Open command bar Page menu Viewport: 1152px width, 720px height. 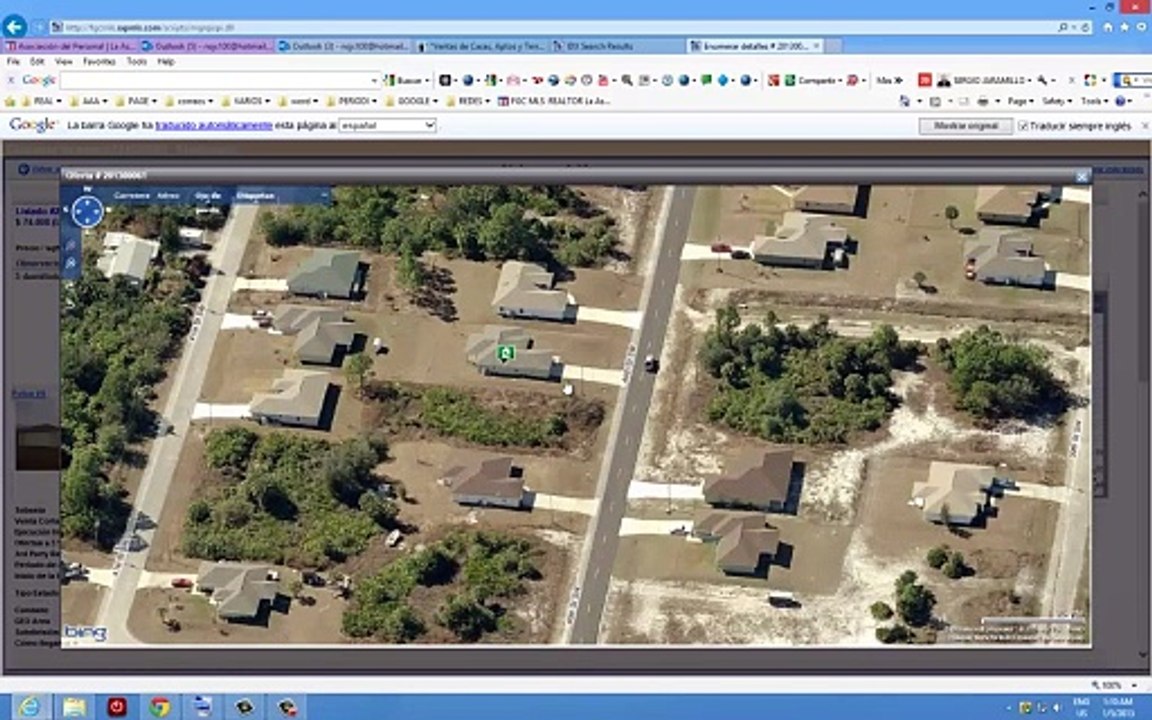[1020, 101]
